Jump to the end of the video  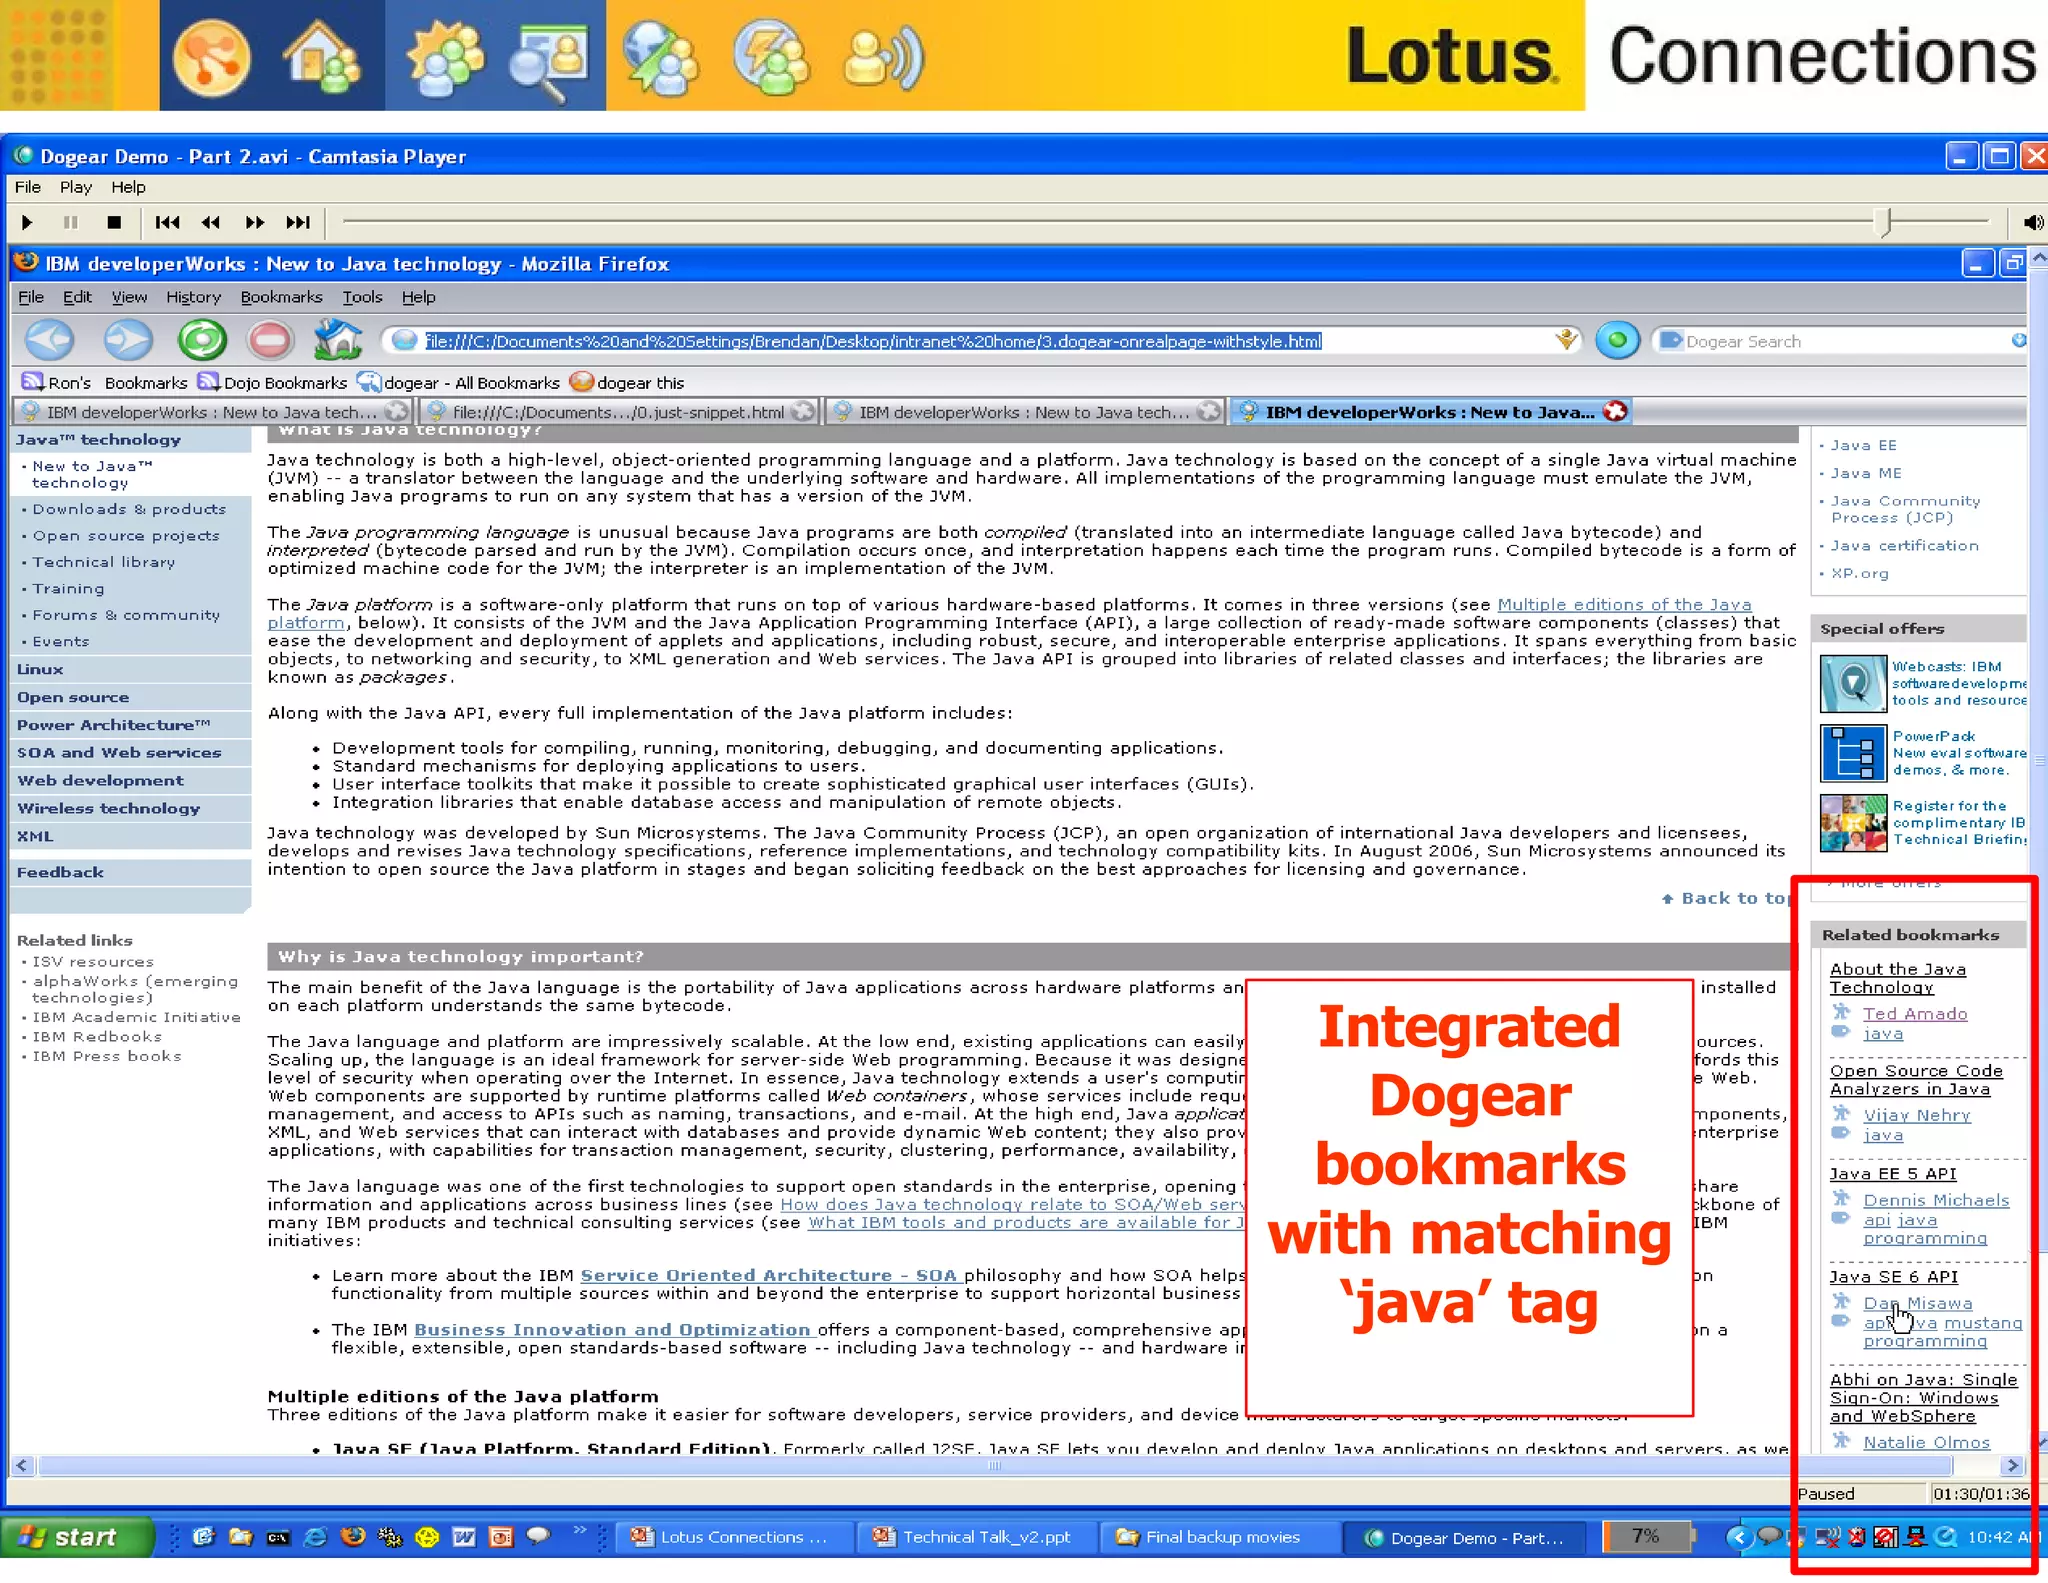(298, 222)
